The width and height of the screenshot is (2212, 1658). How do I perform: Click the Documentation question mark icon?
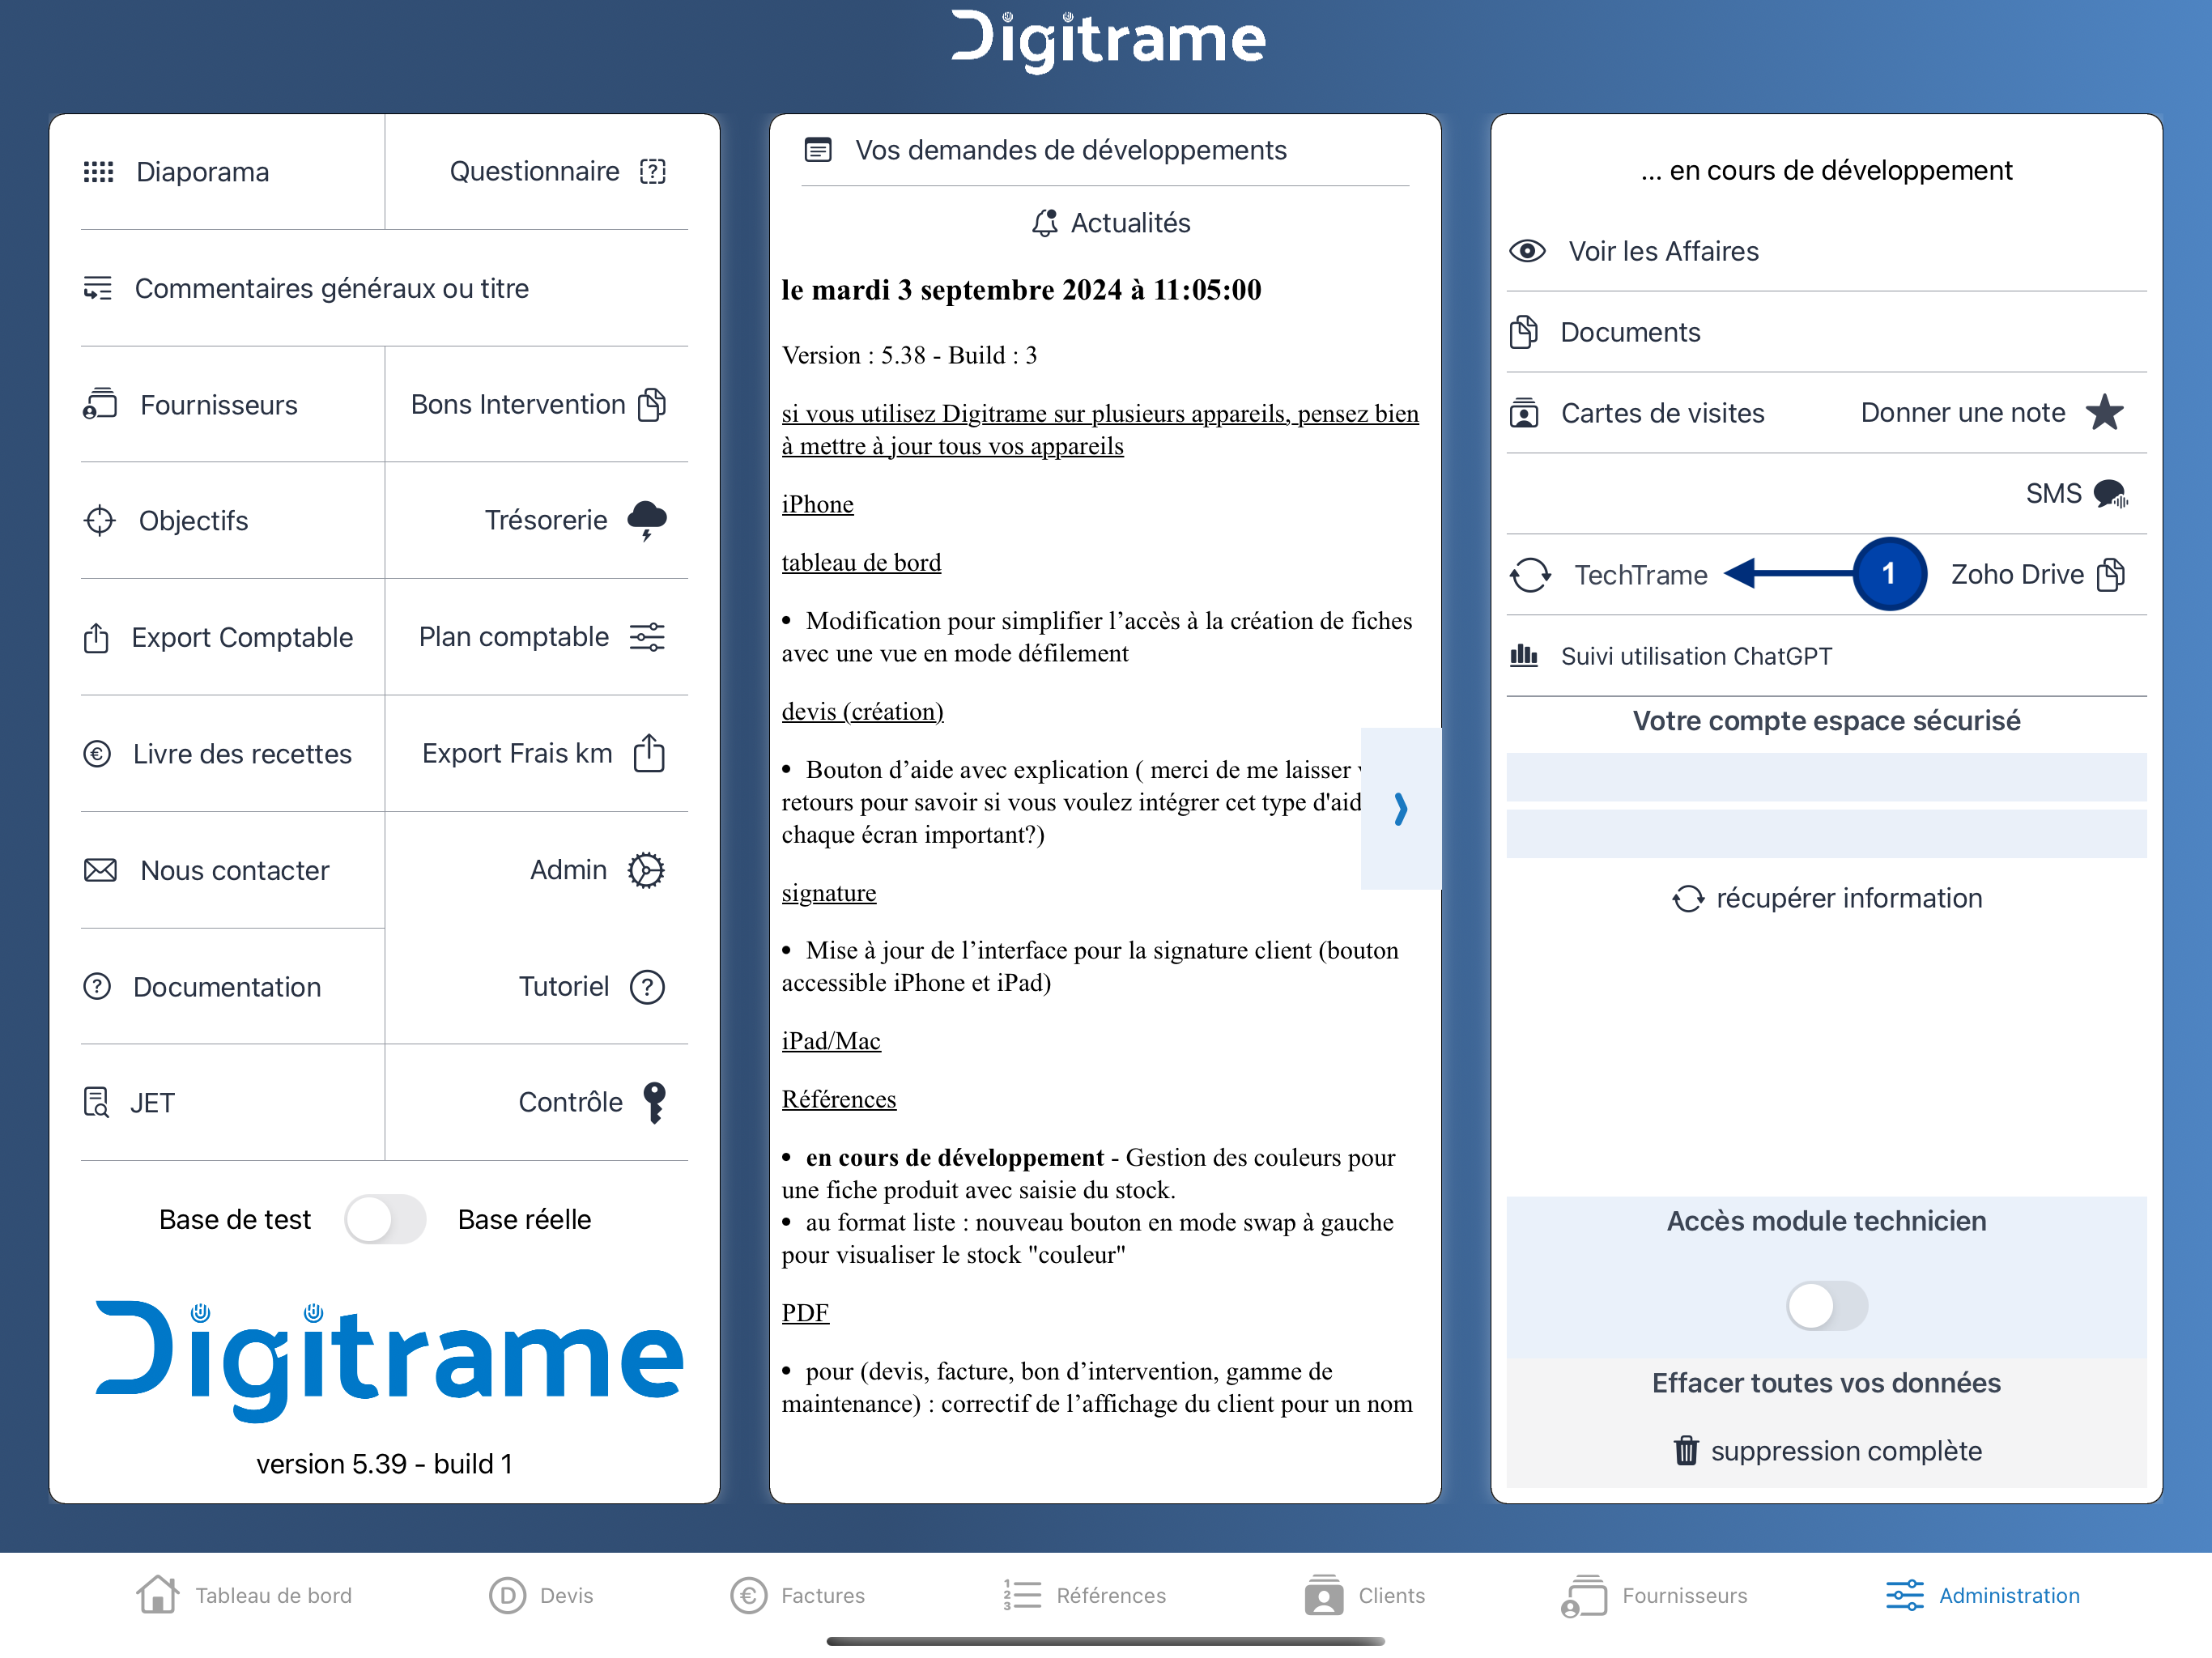coord(97,987)
